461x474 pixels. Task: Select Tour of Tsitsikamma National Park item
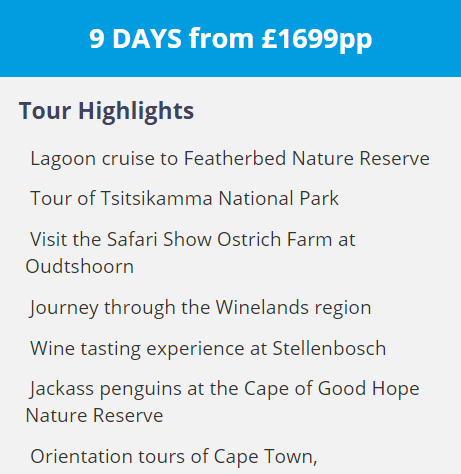pos(184,199)
